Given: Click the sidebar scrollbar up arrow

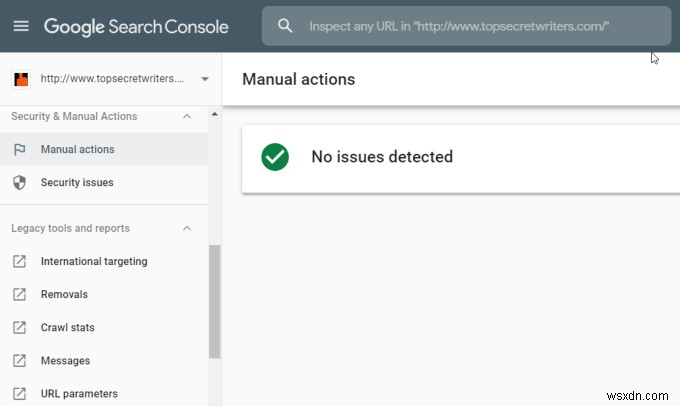Looking at the screenshot, I should (215, 114).
